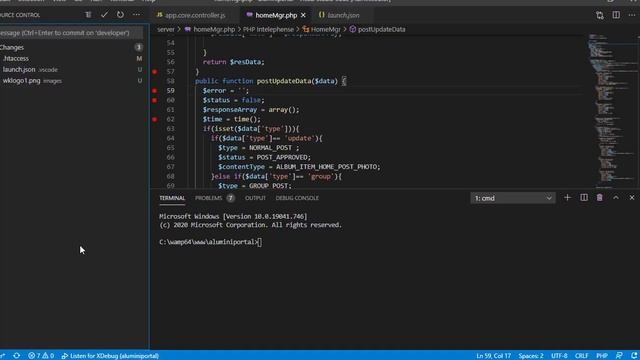Click the M status of .htaccess
The image size is (640, 360).
(139, 58)
